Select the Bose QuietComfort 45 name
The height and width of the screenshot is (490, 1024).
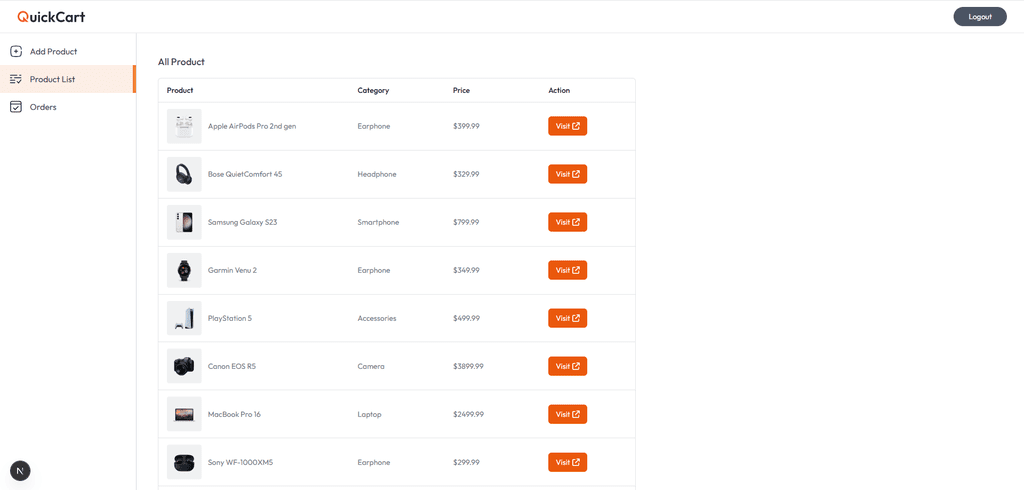(245, 174)
